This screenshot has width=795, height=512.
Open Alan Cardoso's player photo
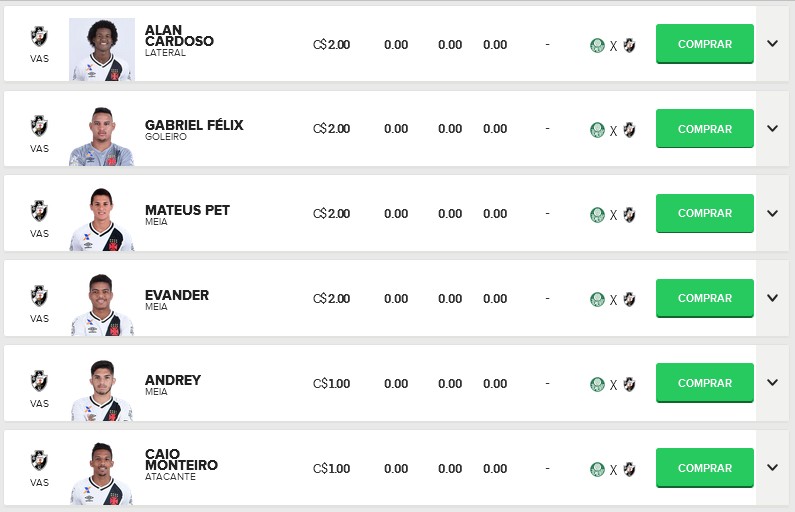click(x=101, y=49)
